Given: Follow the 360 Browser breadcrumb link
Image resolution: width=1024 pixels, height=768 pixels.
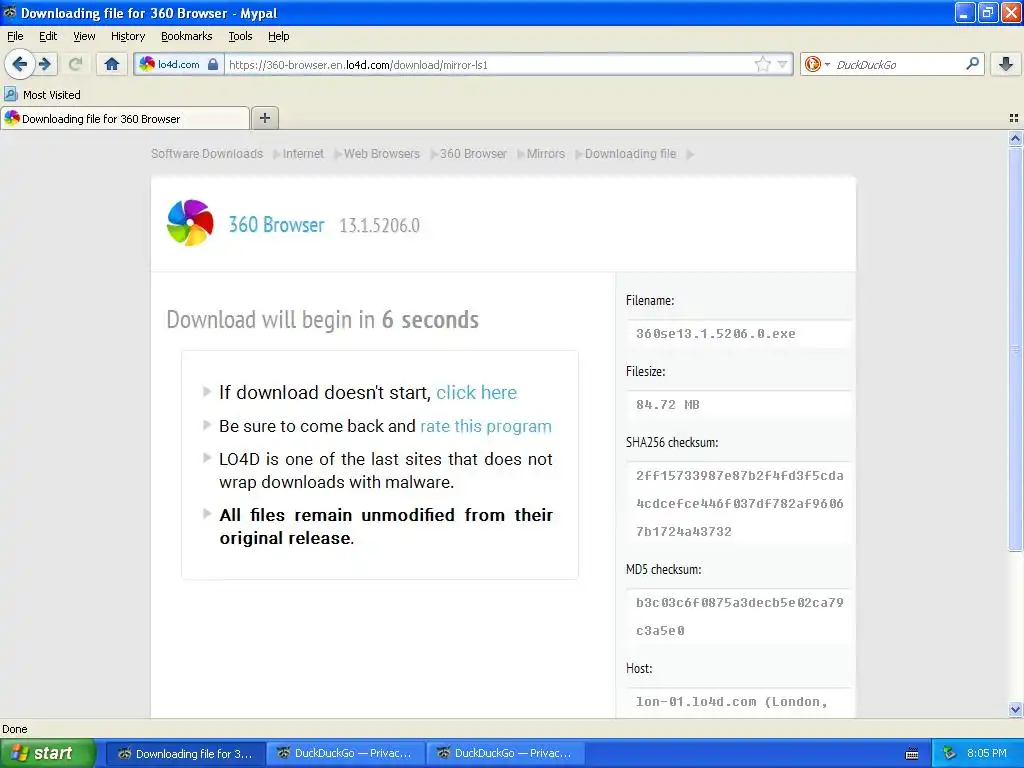Looking at the screenshot, I should (473, 153).
